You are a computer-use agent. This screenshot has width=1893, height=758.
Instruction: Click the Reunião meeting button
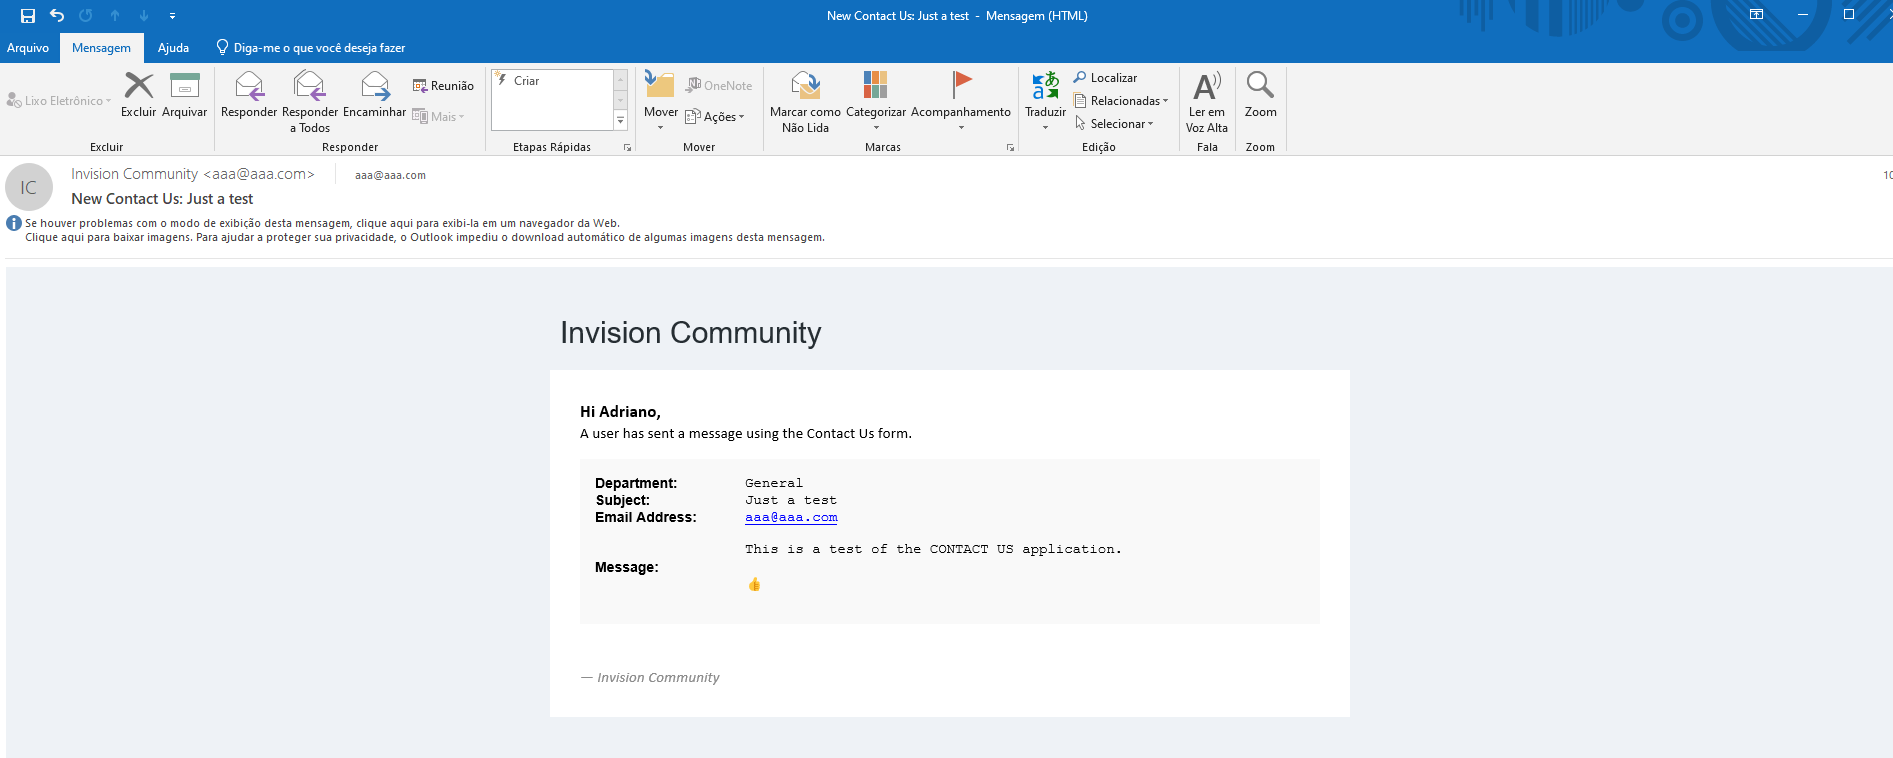click(x=443, y=86)
